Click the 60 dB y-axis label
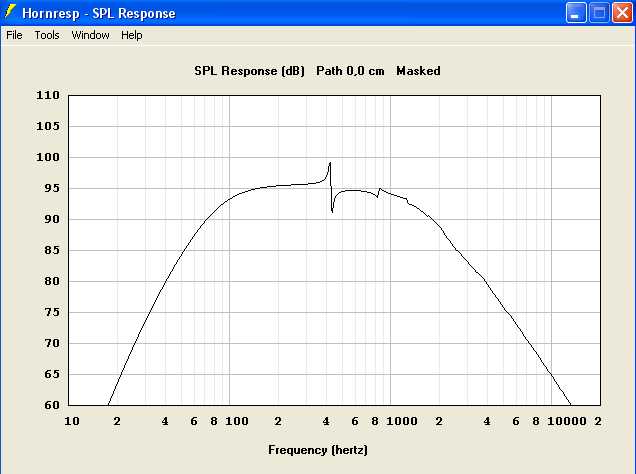 (52, 405)
